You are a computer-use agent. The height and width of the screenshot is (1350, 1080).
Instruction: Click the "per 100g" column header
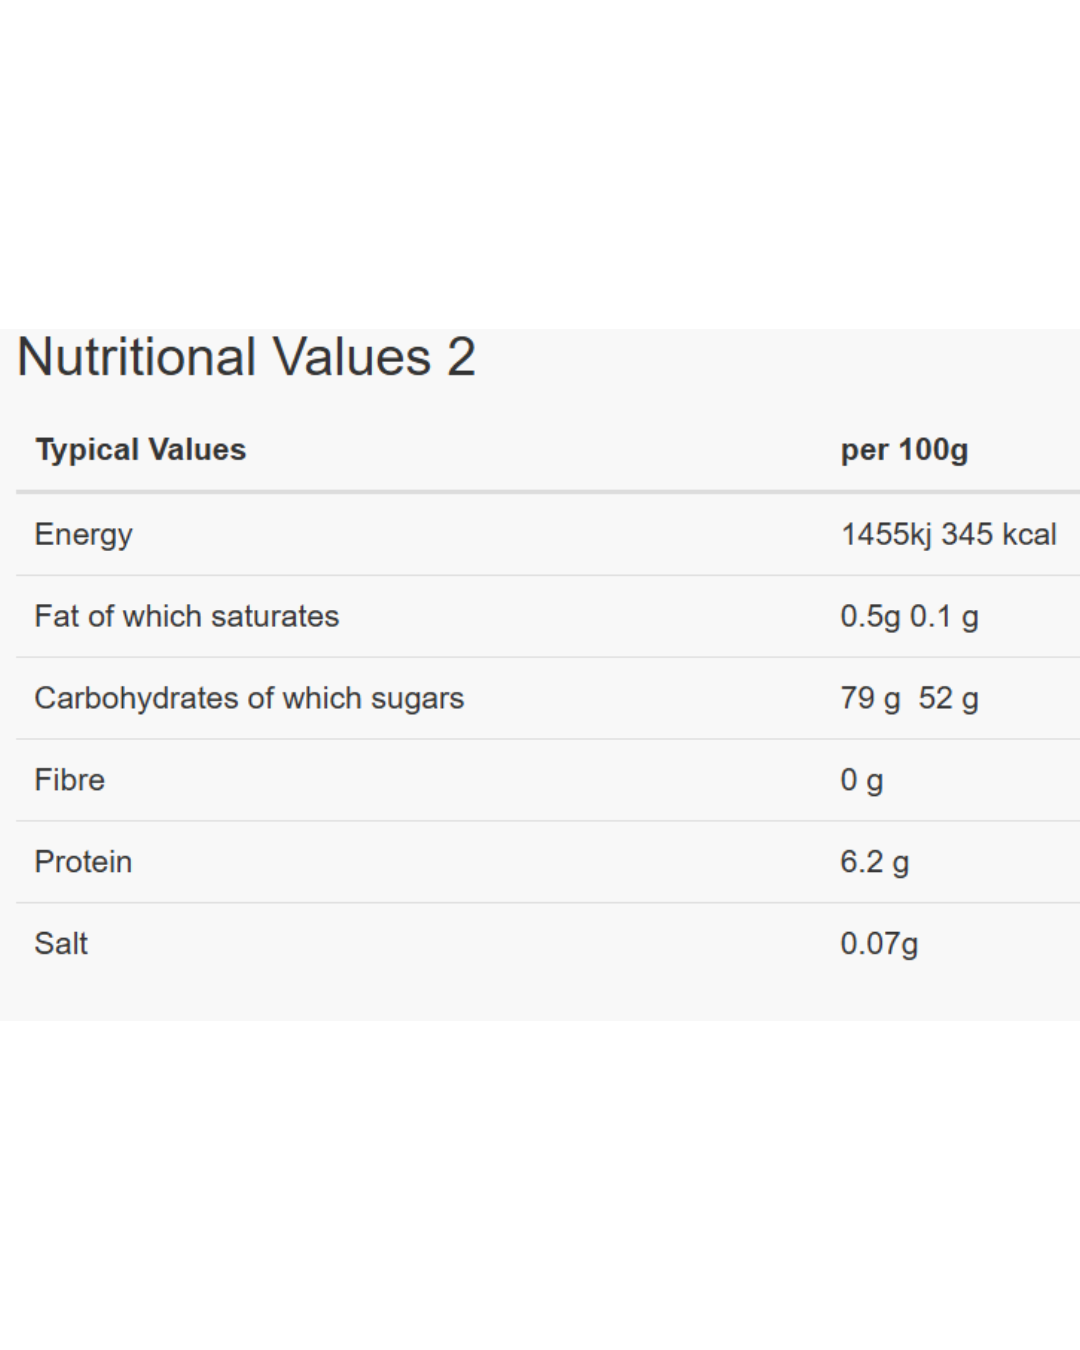point(904,450)
